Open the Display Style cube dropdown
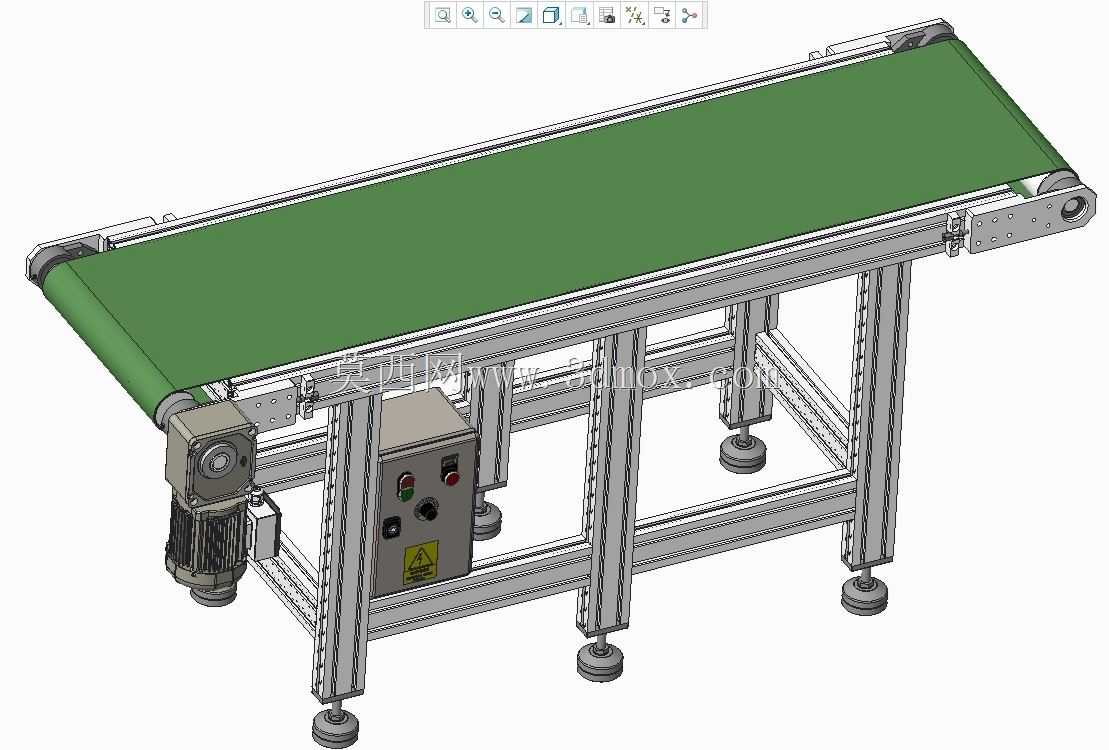 click(552, 16)
